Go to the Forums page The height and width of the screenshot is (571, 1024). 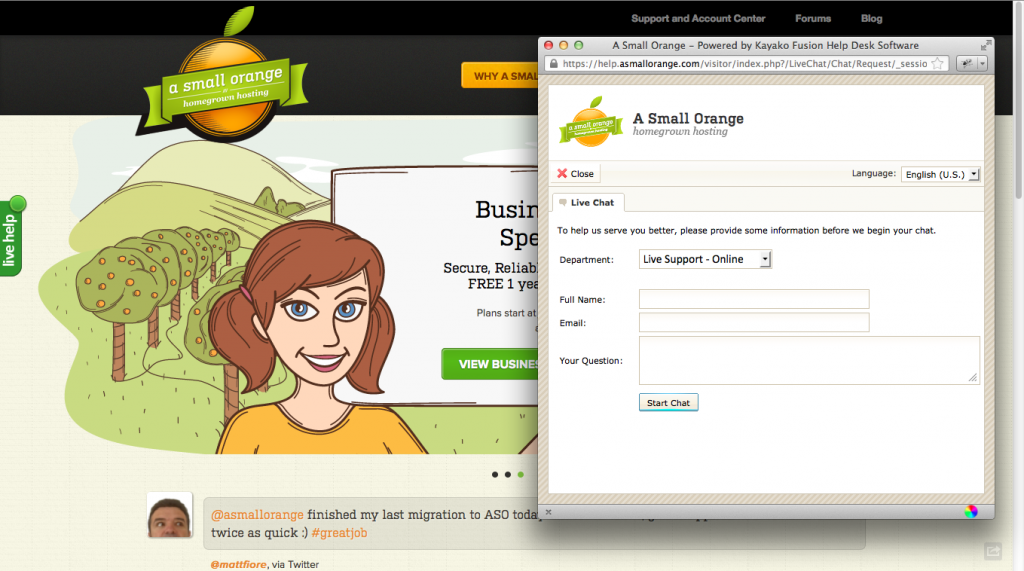(x=812, y=18)
